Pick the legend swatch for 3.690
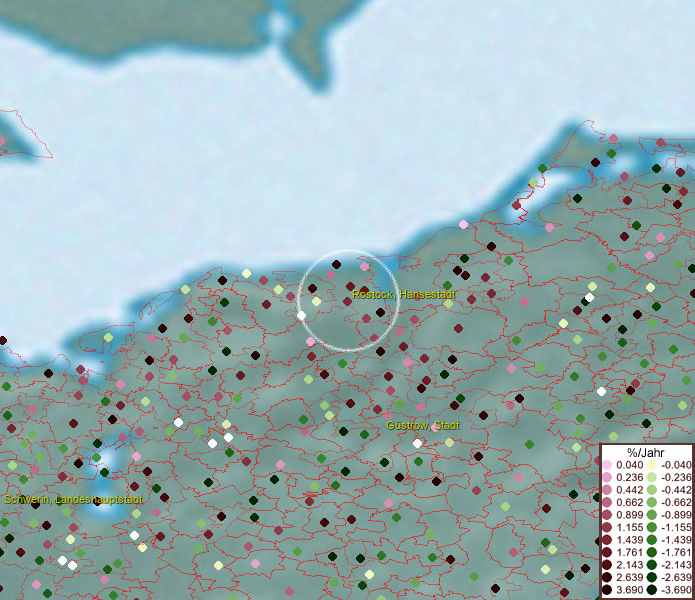This screenshot has height=600, width=695. pyautogui.click(x=607, y=590)
